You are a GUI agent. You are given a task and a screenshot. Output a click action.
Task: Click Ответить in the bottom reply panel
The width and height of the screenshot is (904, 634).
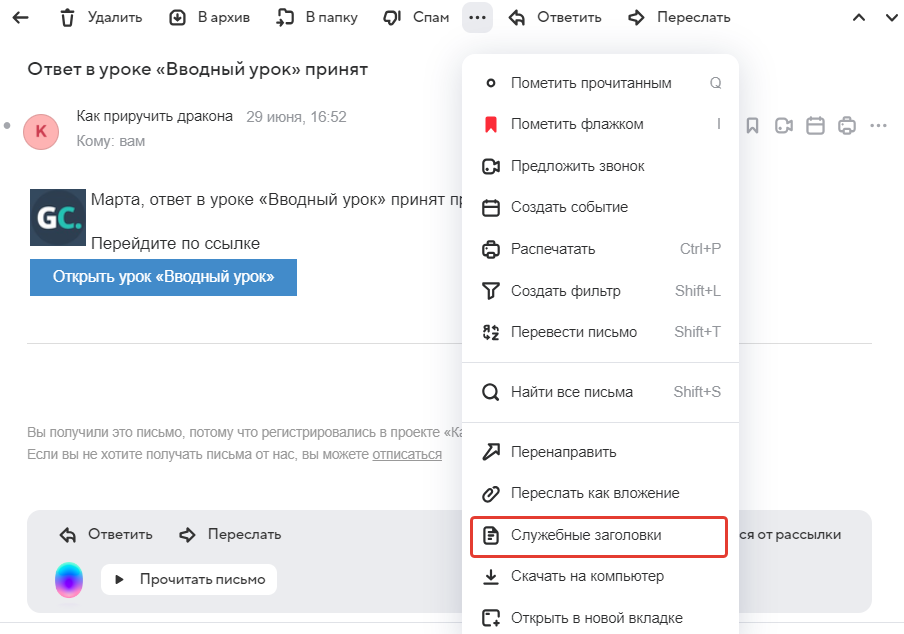(x=106, y=535)
